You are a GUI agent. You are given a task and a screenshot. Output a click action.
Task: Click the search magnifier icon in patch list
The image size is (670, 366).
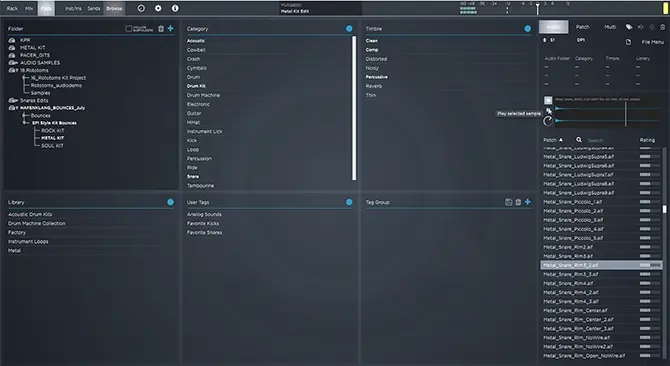click(579, 140)
